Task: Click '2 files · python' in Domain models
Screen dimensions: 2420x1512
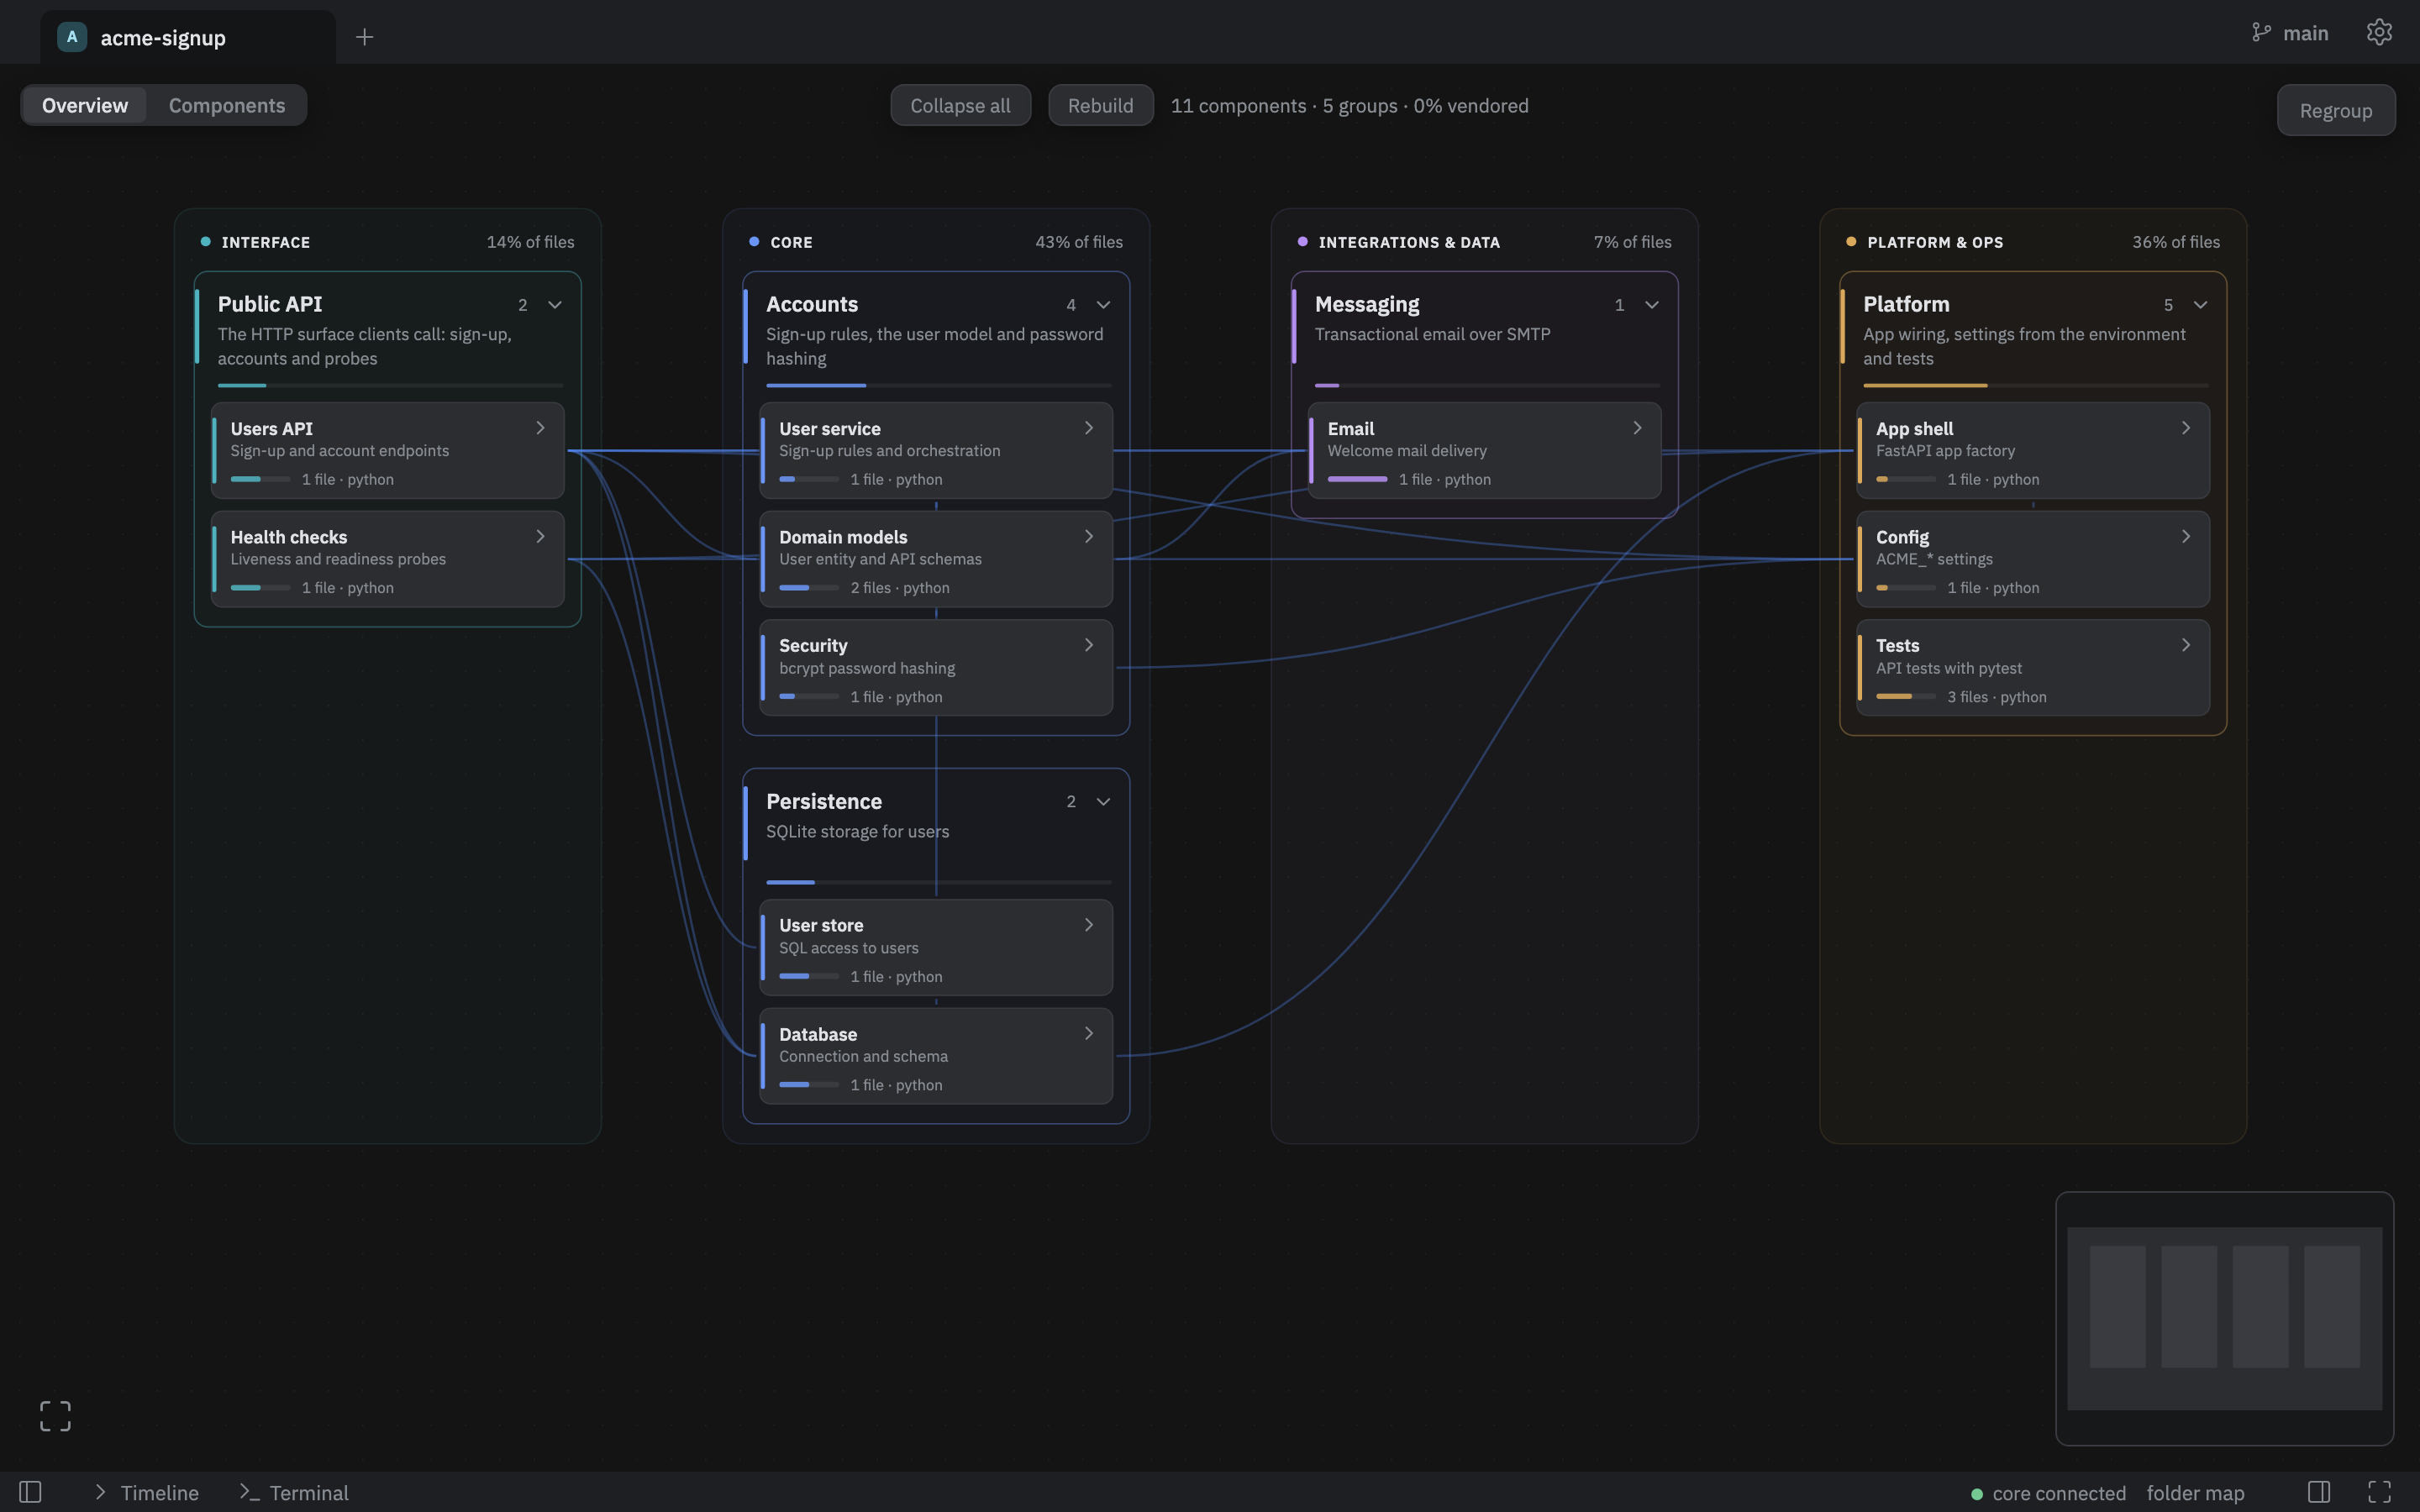Action: pyautogui.click(x=900, y=588)
